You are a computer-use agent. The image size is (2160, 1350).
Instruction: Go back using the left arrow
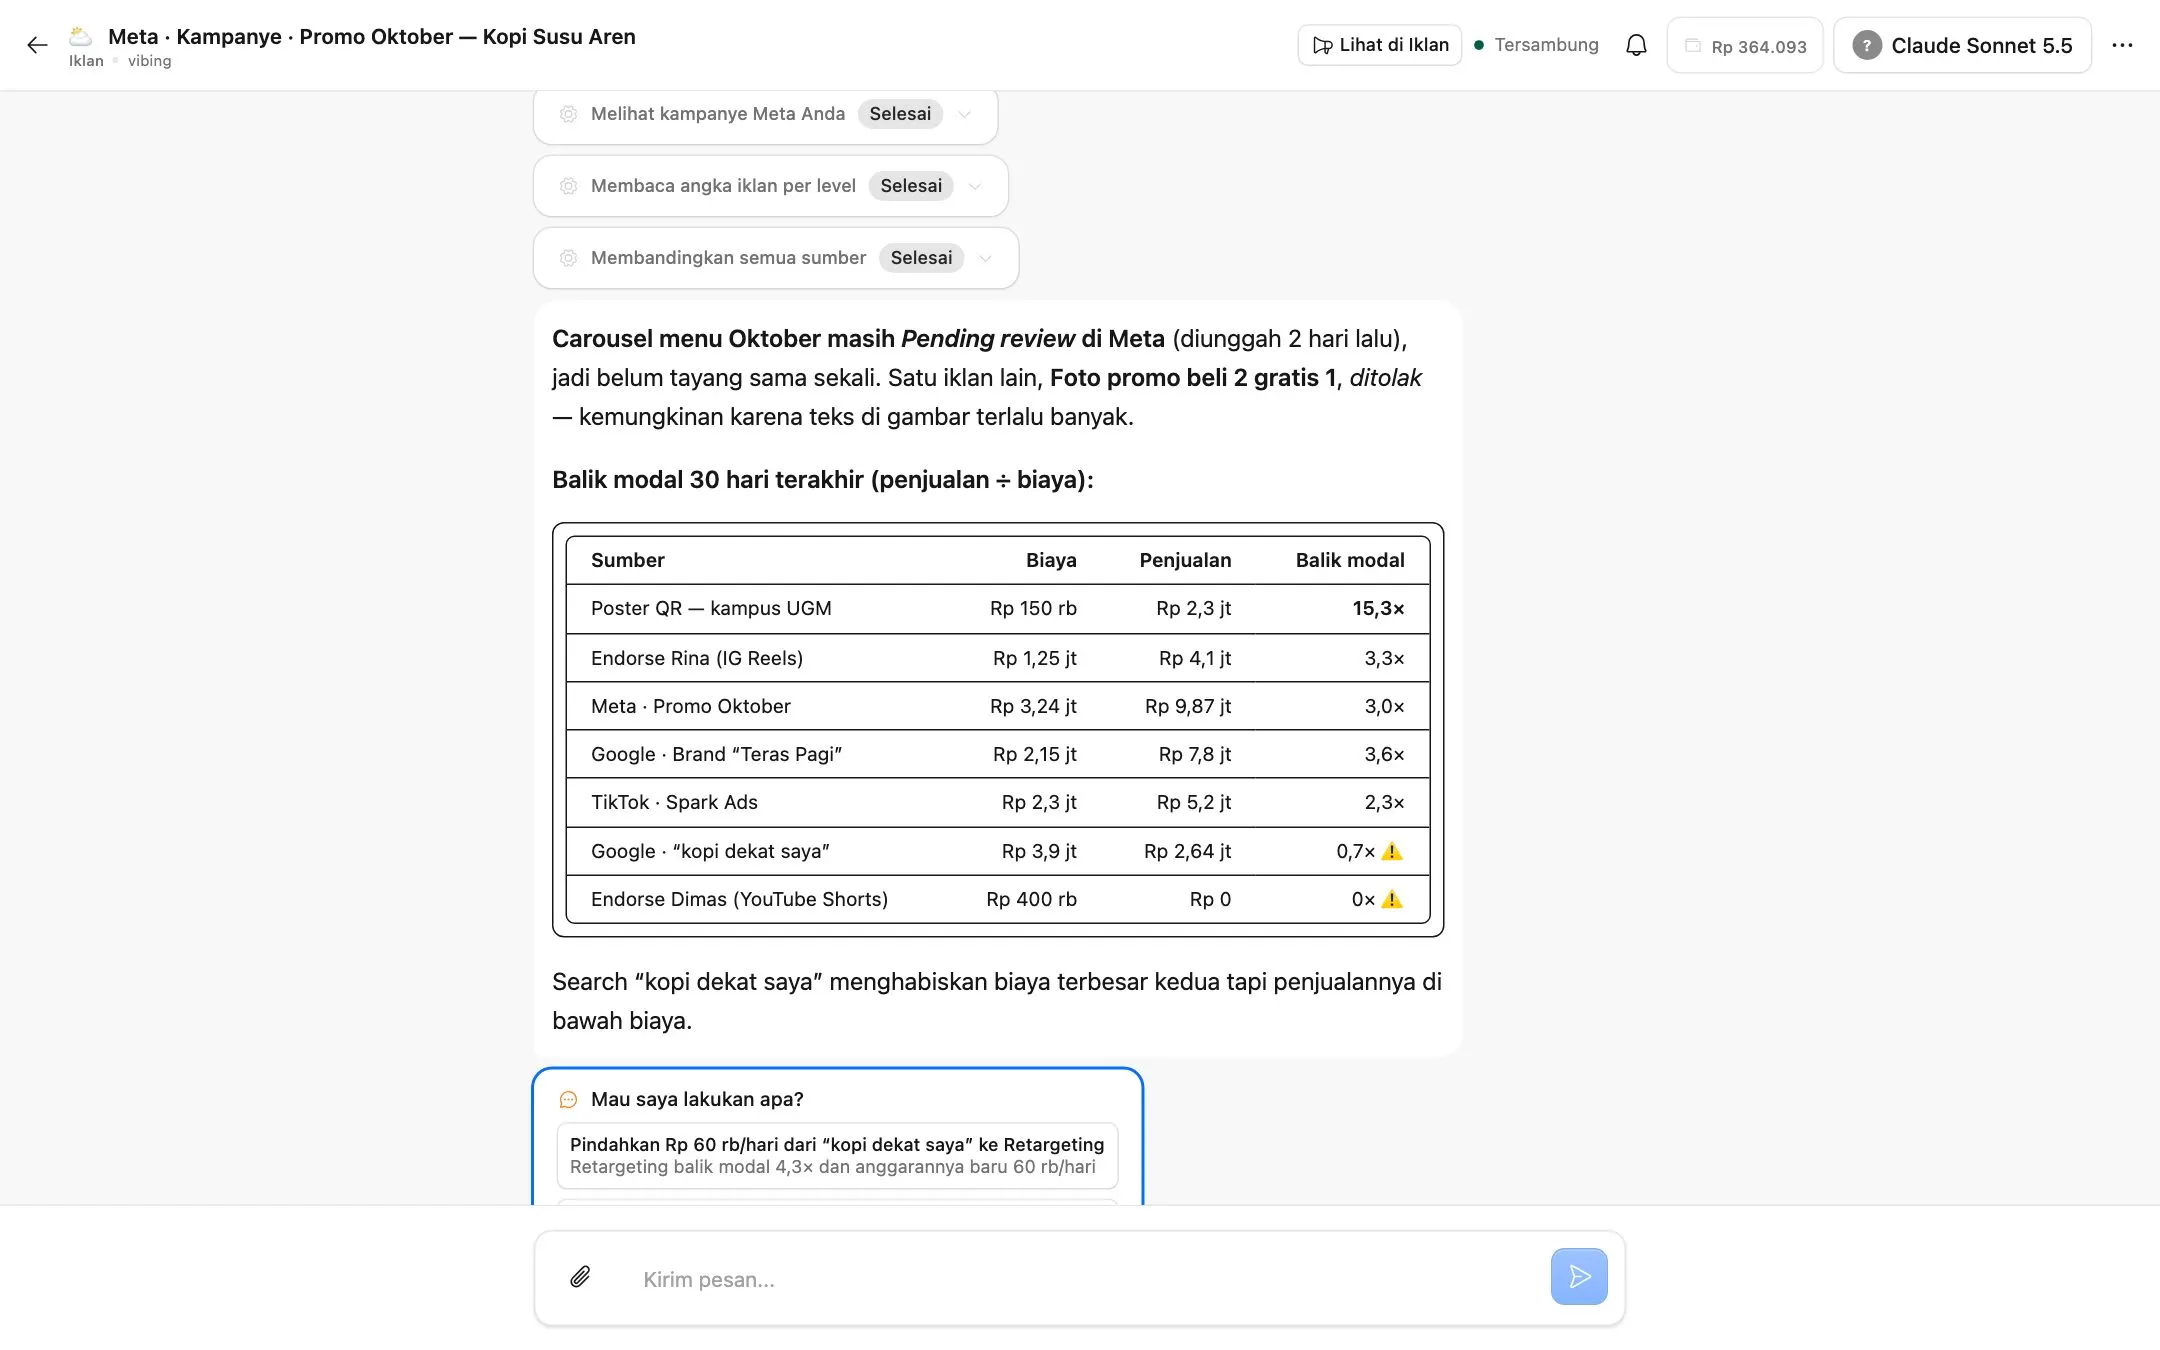(37, 45)
